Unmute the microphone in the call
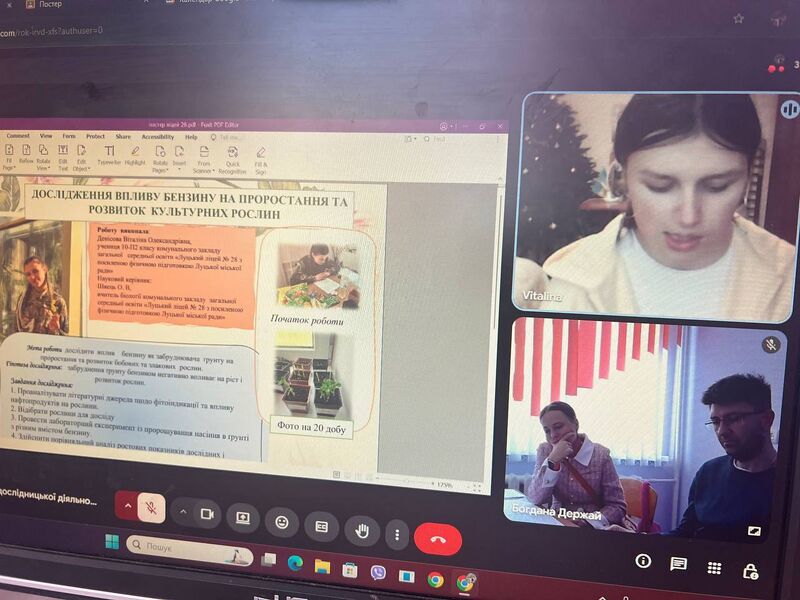 click(x=152, y=508)
